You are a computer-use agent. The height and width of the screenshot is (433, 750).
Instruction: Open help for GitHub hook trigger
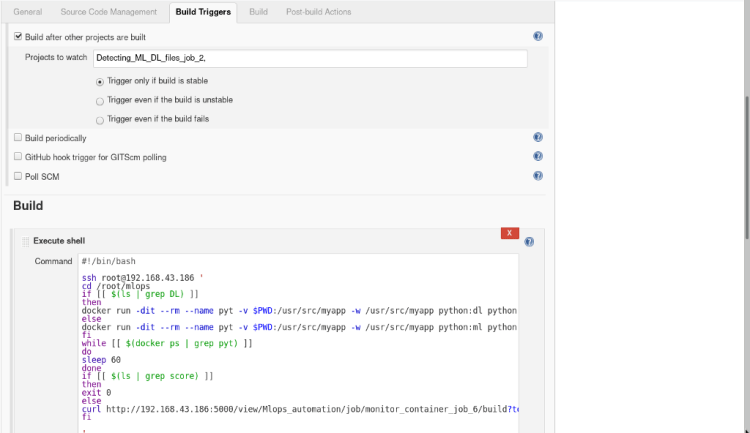tap(538, 156)
